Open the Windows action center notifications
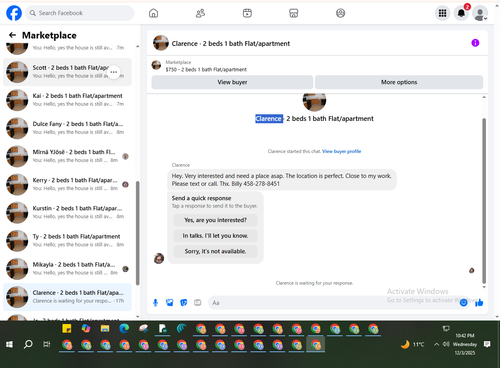The width and height of the screenshot is (500, 368). click(x=487, y=344)
